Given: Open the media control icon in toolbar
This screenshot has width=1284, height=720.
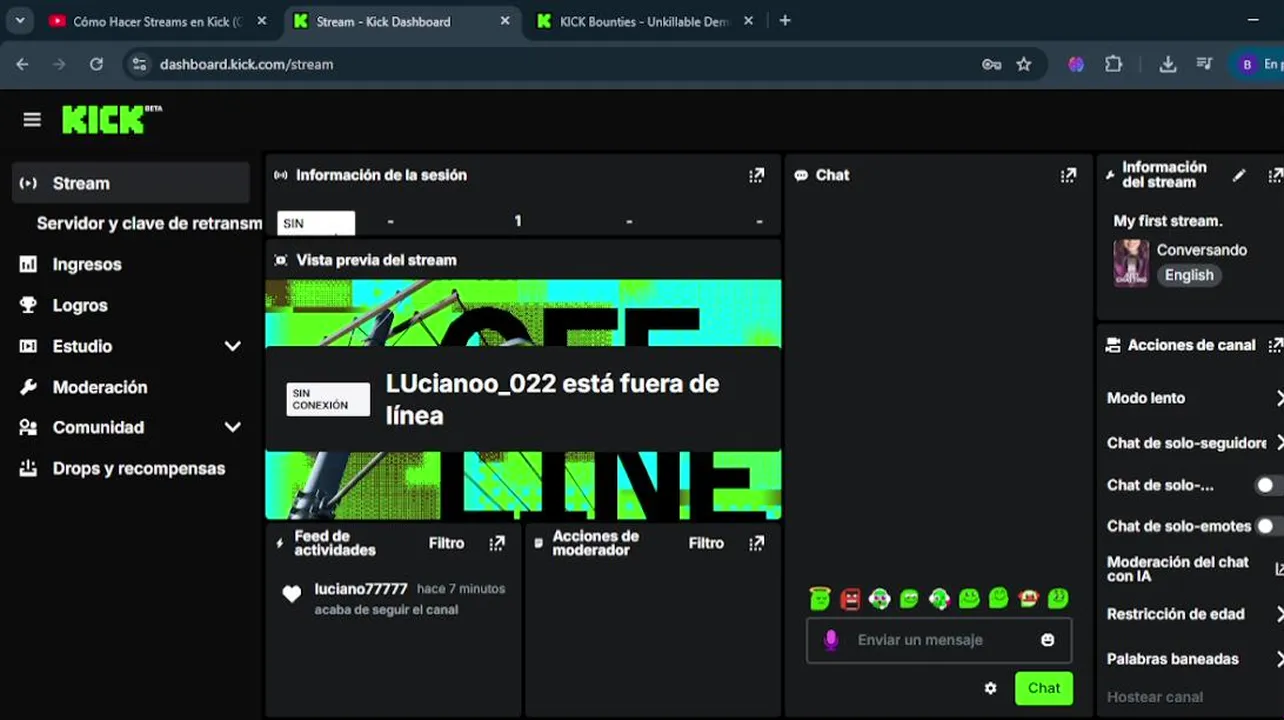Looking at the screenshot, I should click(x=1205, y=64).
